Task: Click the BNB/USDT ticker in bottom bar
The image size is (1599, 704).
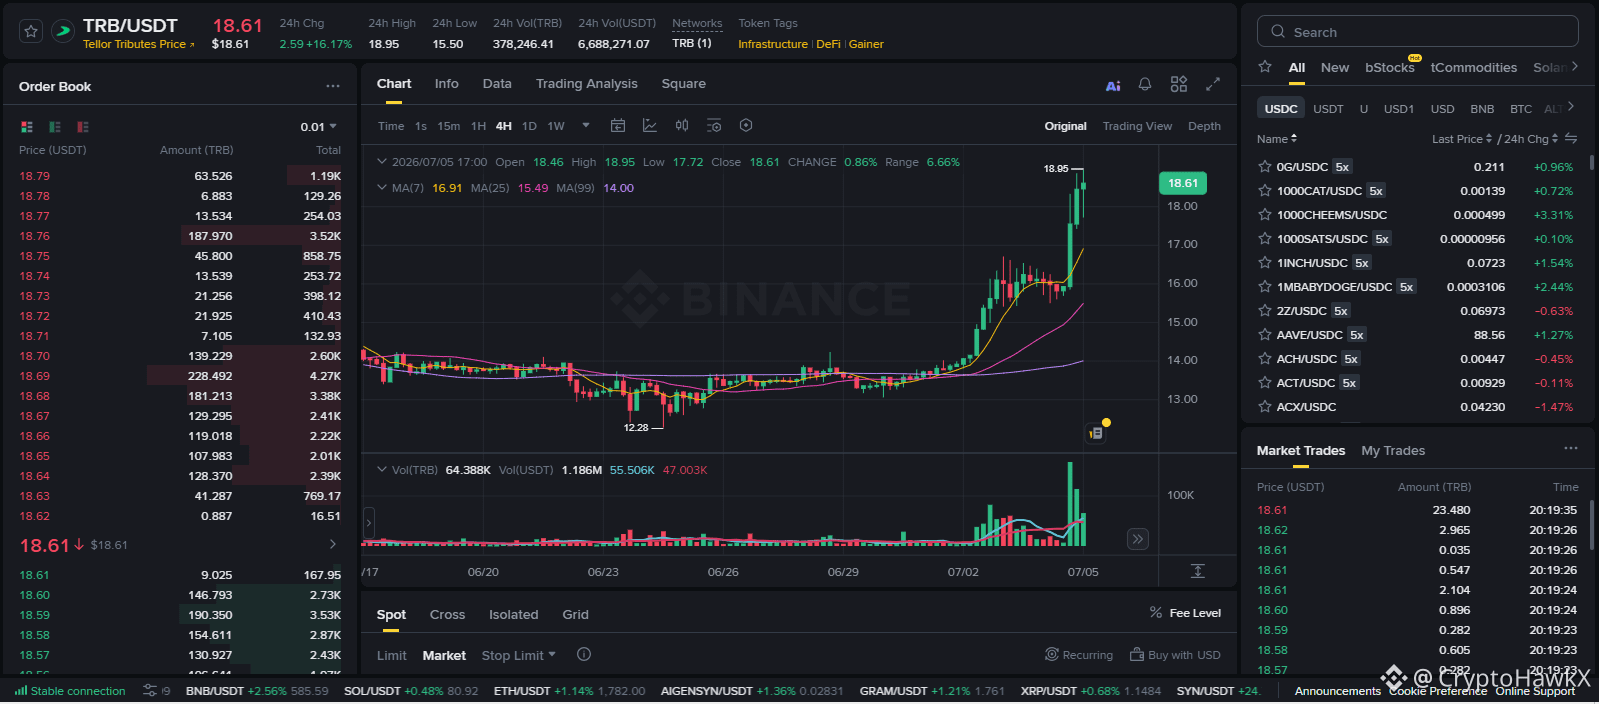Action: point(256,691)
